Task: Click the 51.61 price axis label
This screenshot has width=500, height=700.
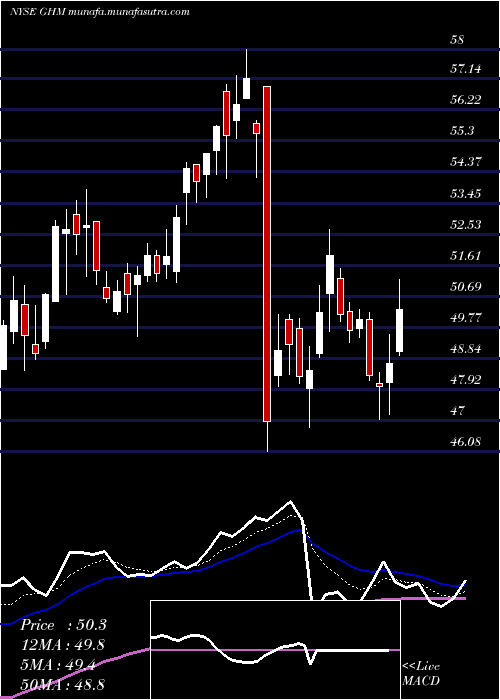Action: coord(466,255)
